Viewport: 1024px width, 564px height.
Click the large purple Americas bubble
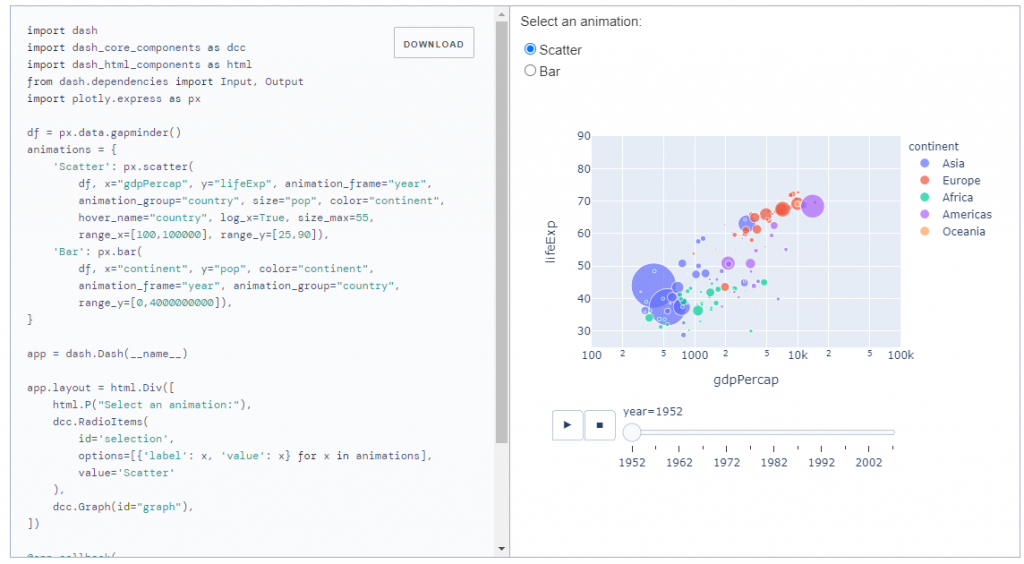812,205
